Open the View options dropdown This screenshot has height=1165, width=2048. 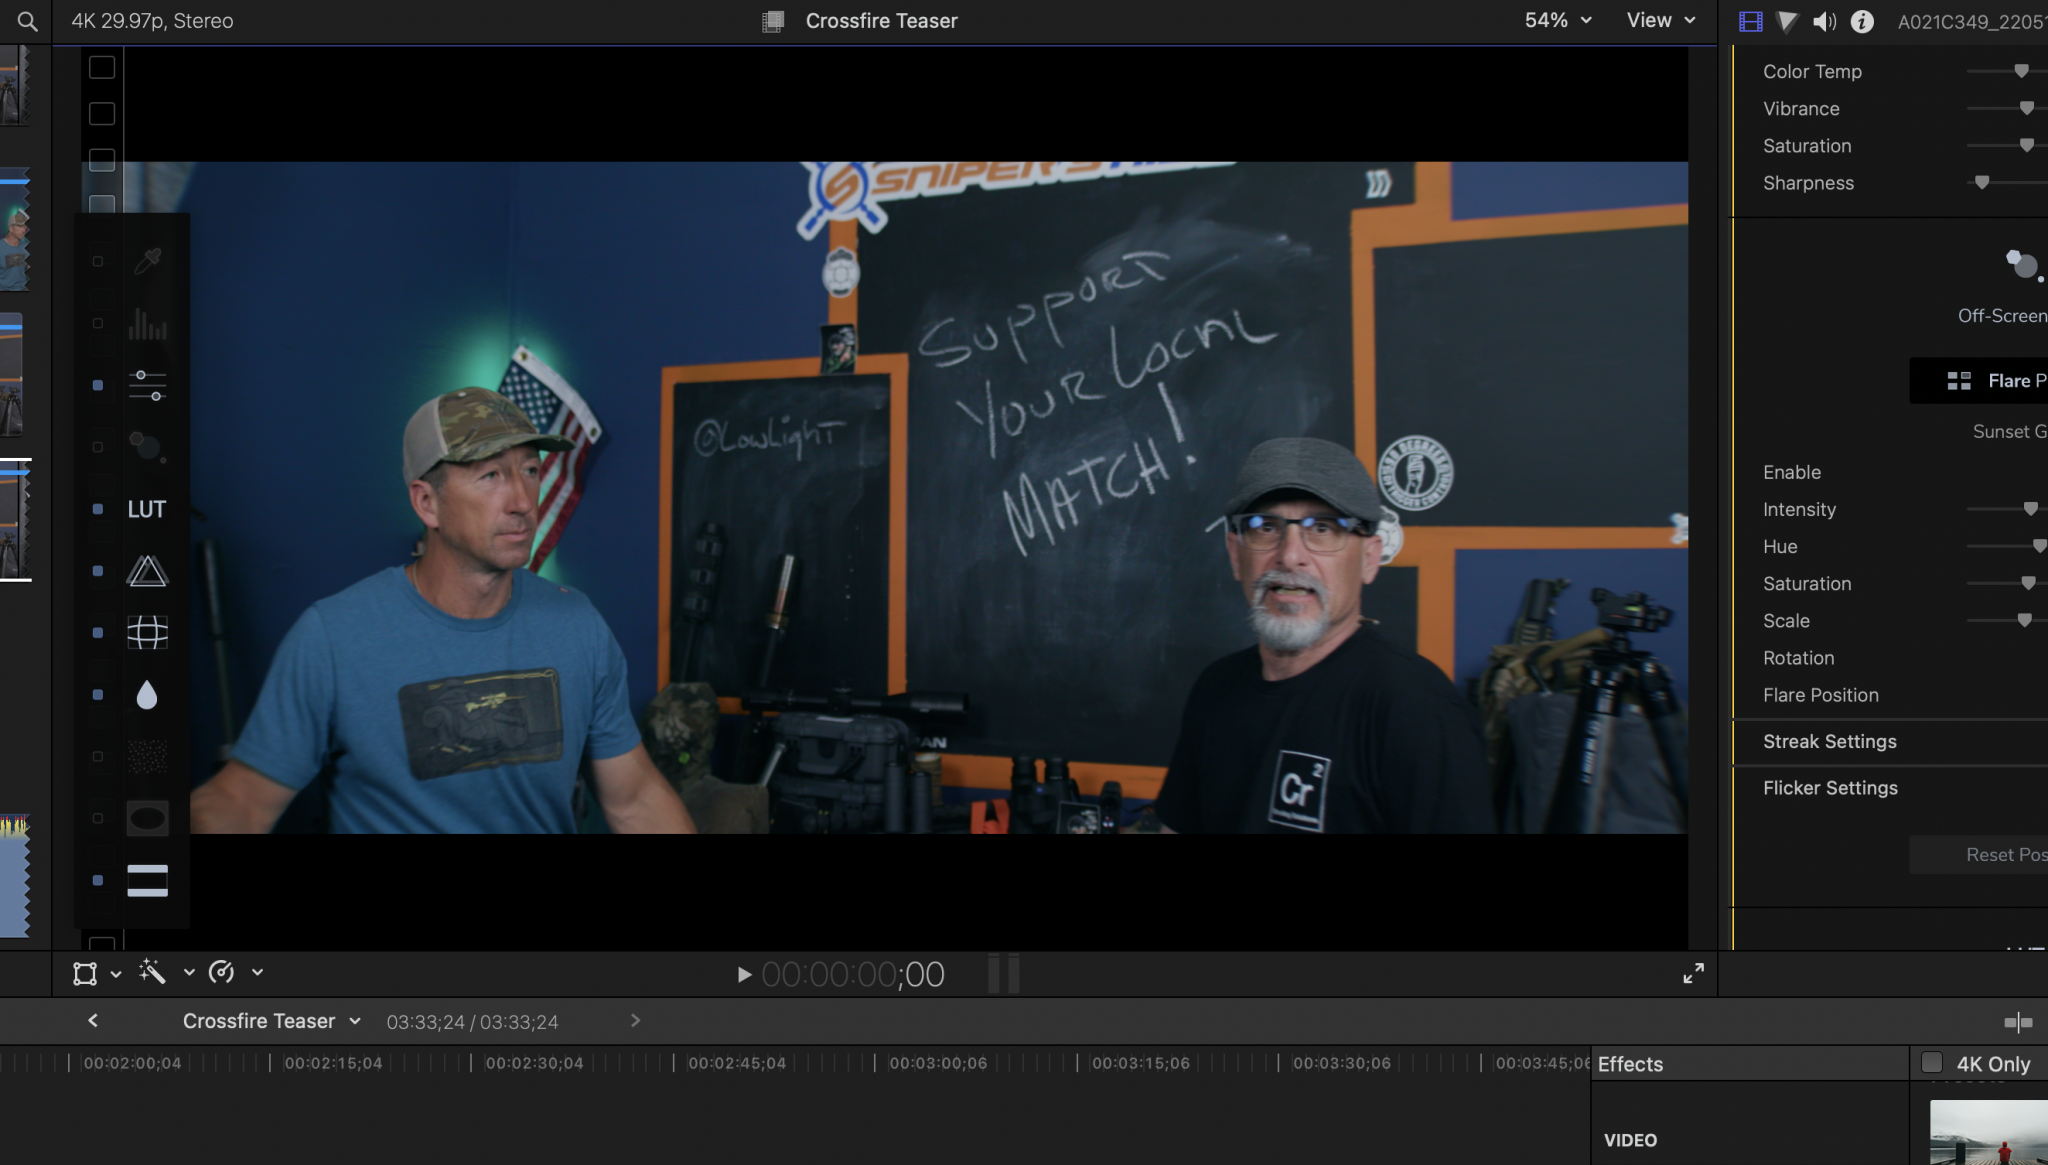1661,20
